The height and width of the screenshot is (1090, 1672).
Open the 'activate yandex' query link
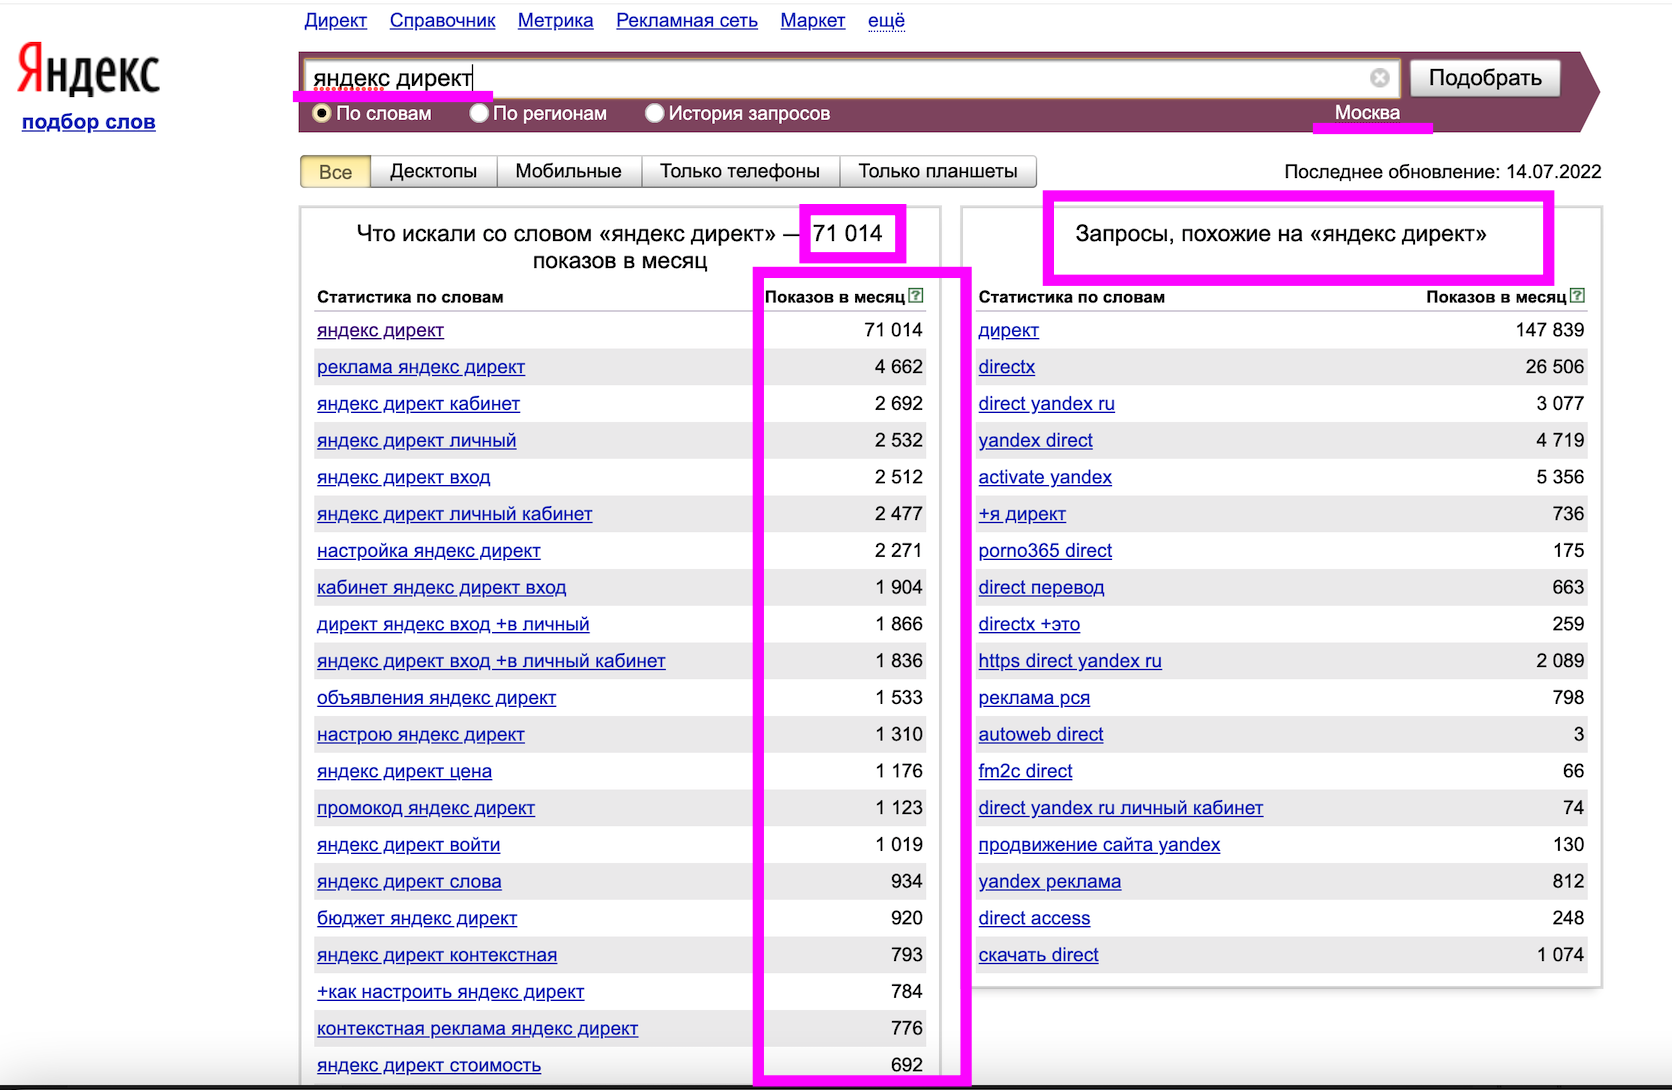click(x=1045, y=477)
